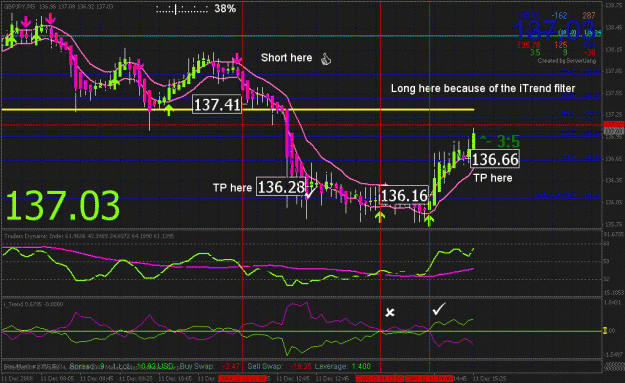Click the green buy arrow left of 137.41

pos(169,110)
